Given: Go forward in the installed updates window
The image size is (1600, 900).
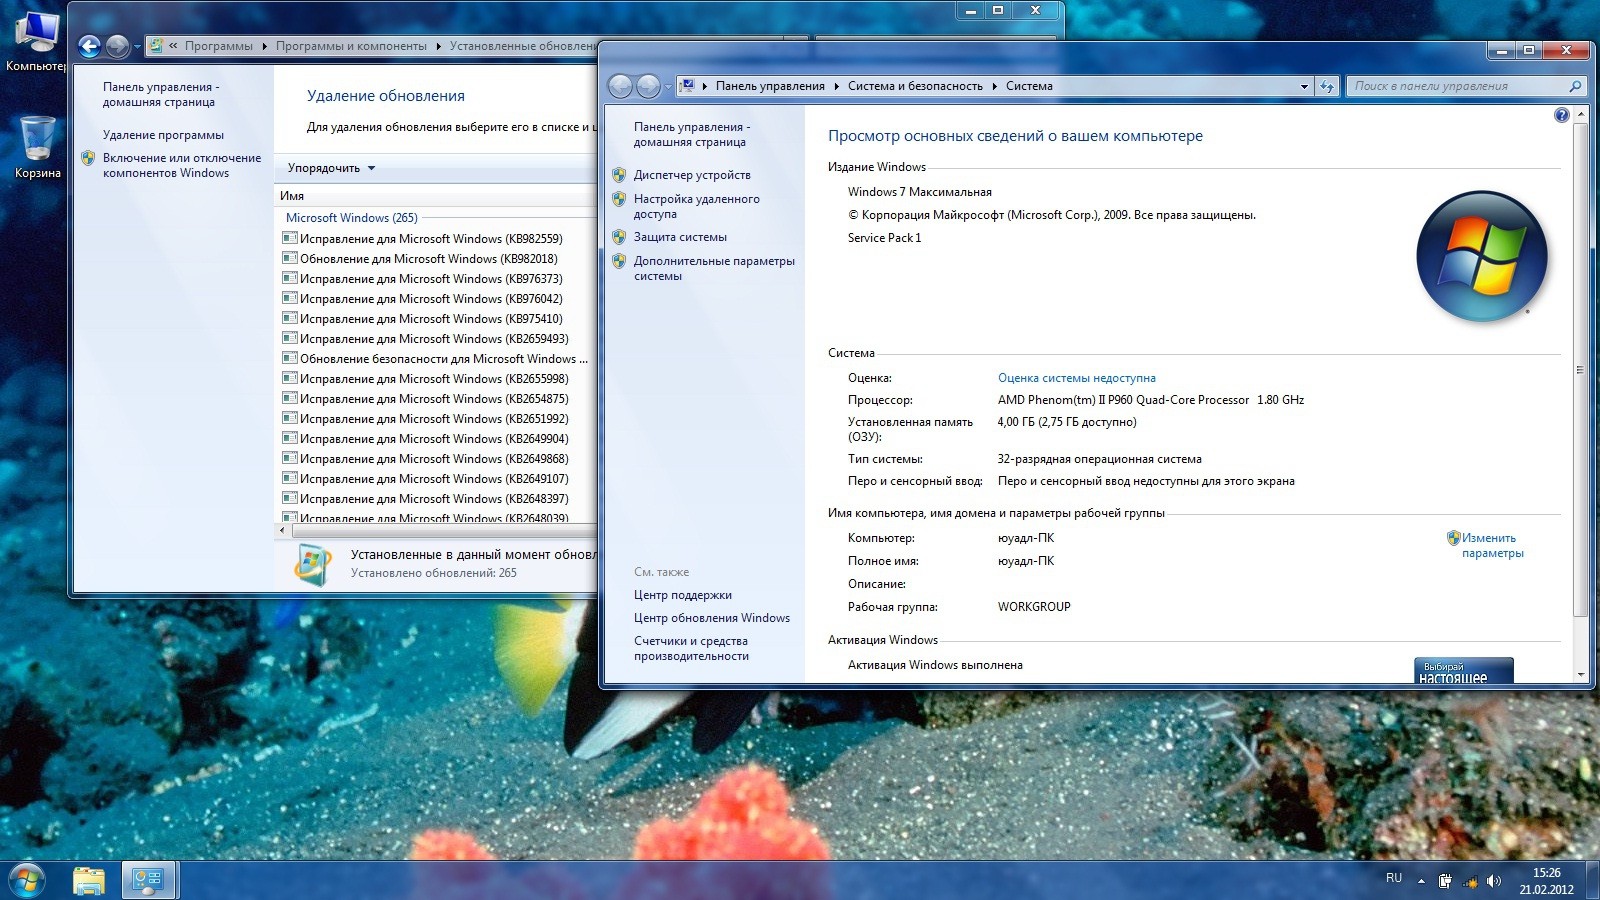Looking at the screenshot, I should click(x=118, y=46).
